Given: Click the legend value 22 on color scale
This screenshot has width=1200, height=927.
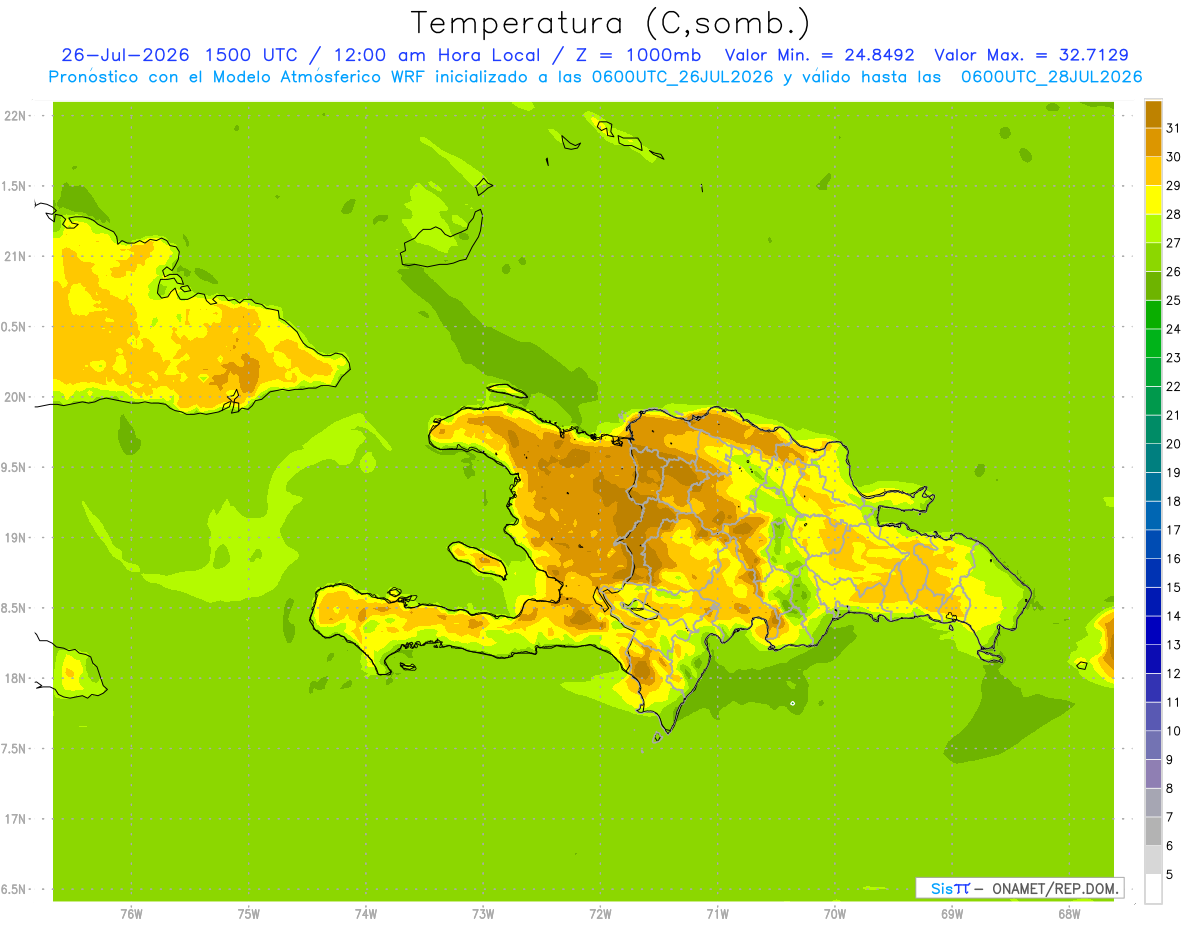Looking at the screenshot, I should 1173,386.
